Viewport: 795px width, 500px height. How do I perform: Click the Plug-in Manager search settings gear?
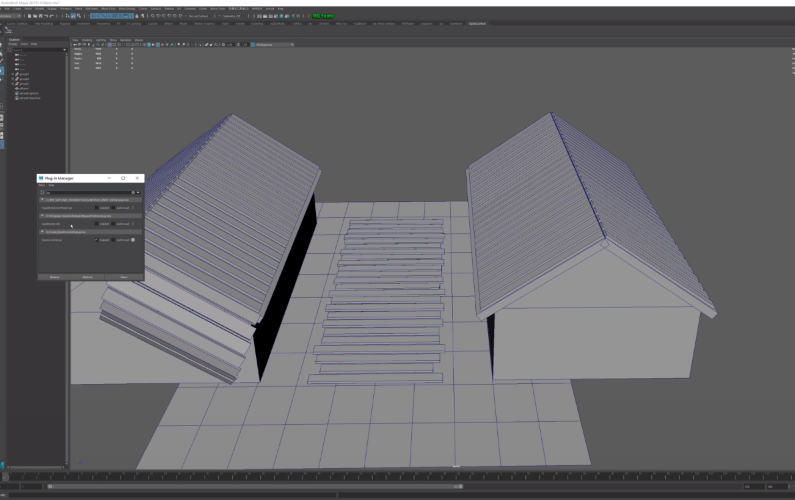133,193
